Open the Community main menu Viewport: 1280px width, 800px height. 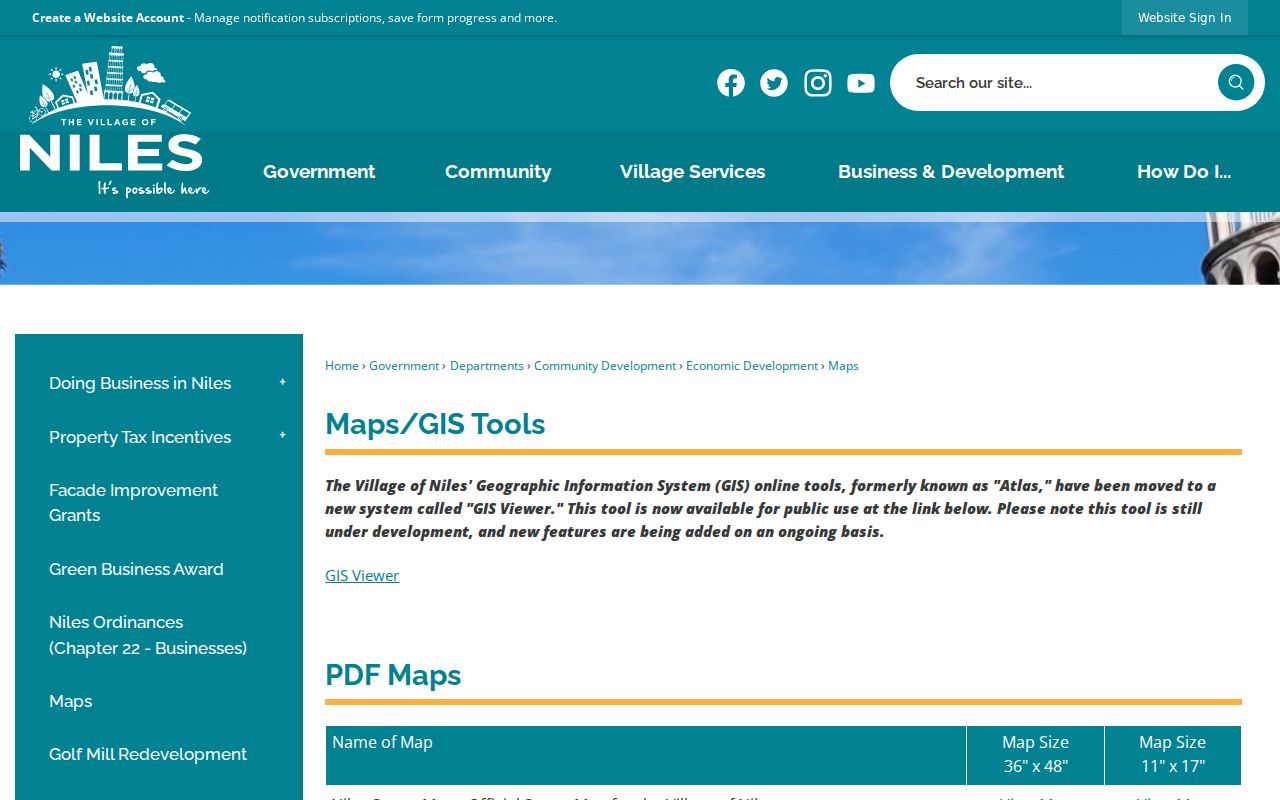(498, 171)
